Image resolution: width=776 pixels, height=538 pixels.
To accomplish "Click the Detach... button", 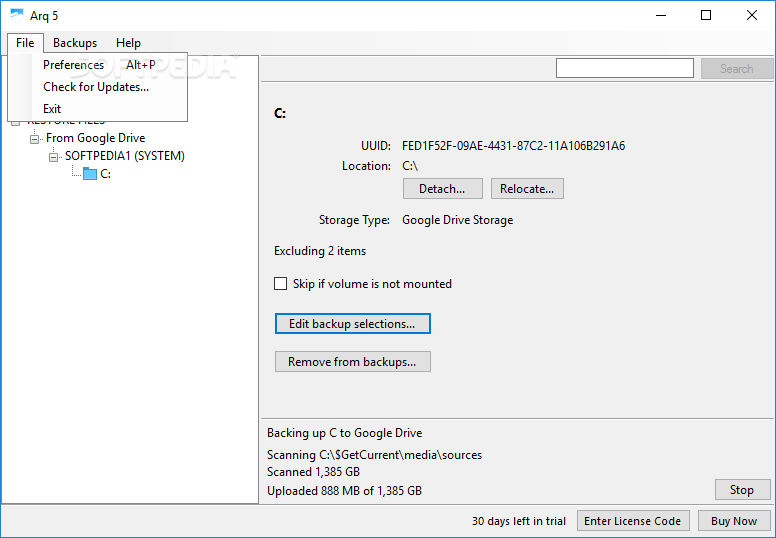I will 442,189.
